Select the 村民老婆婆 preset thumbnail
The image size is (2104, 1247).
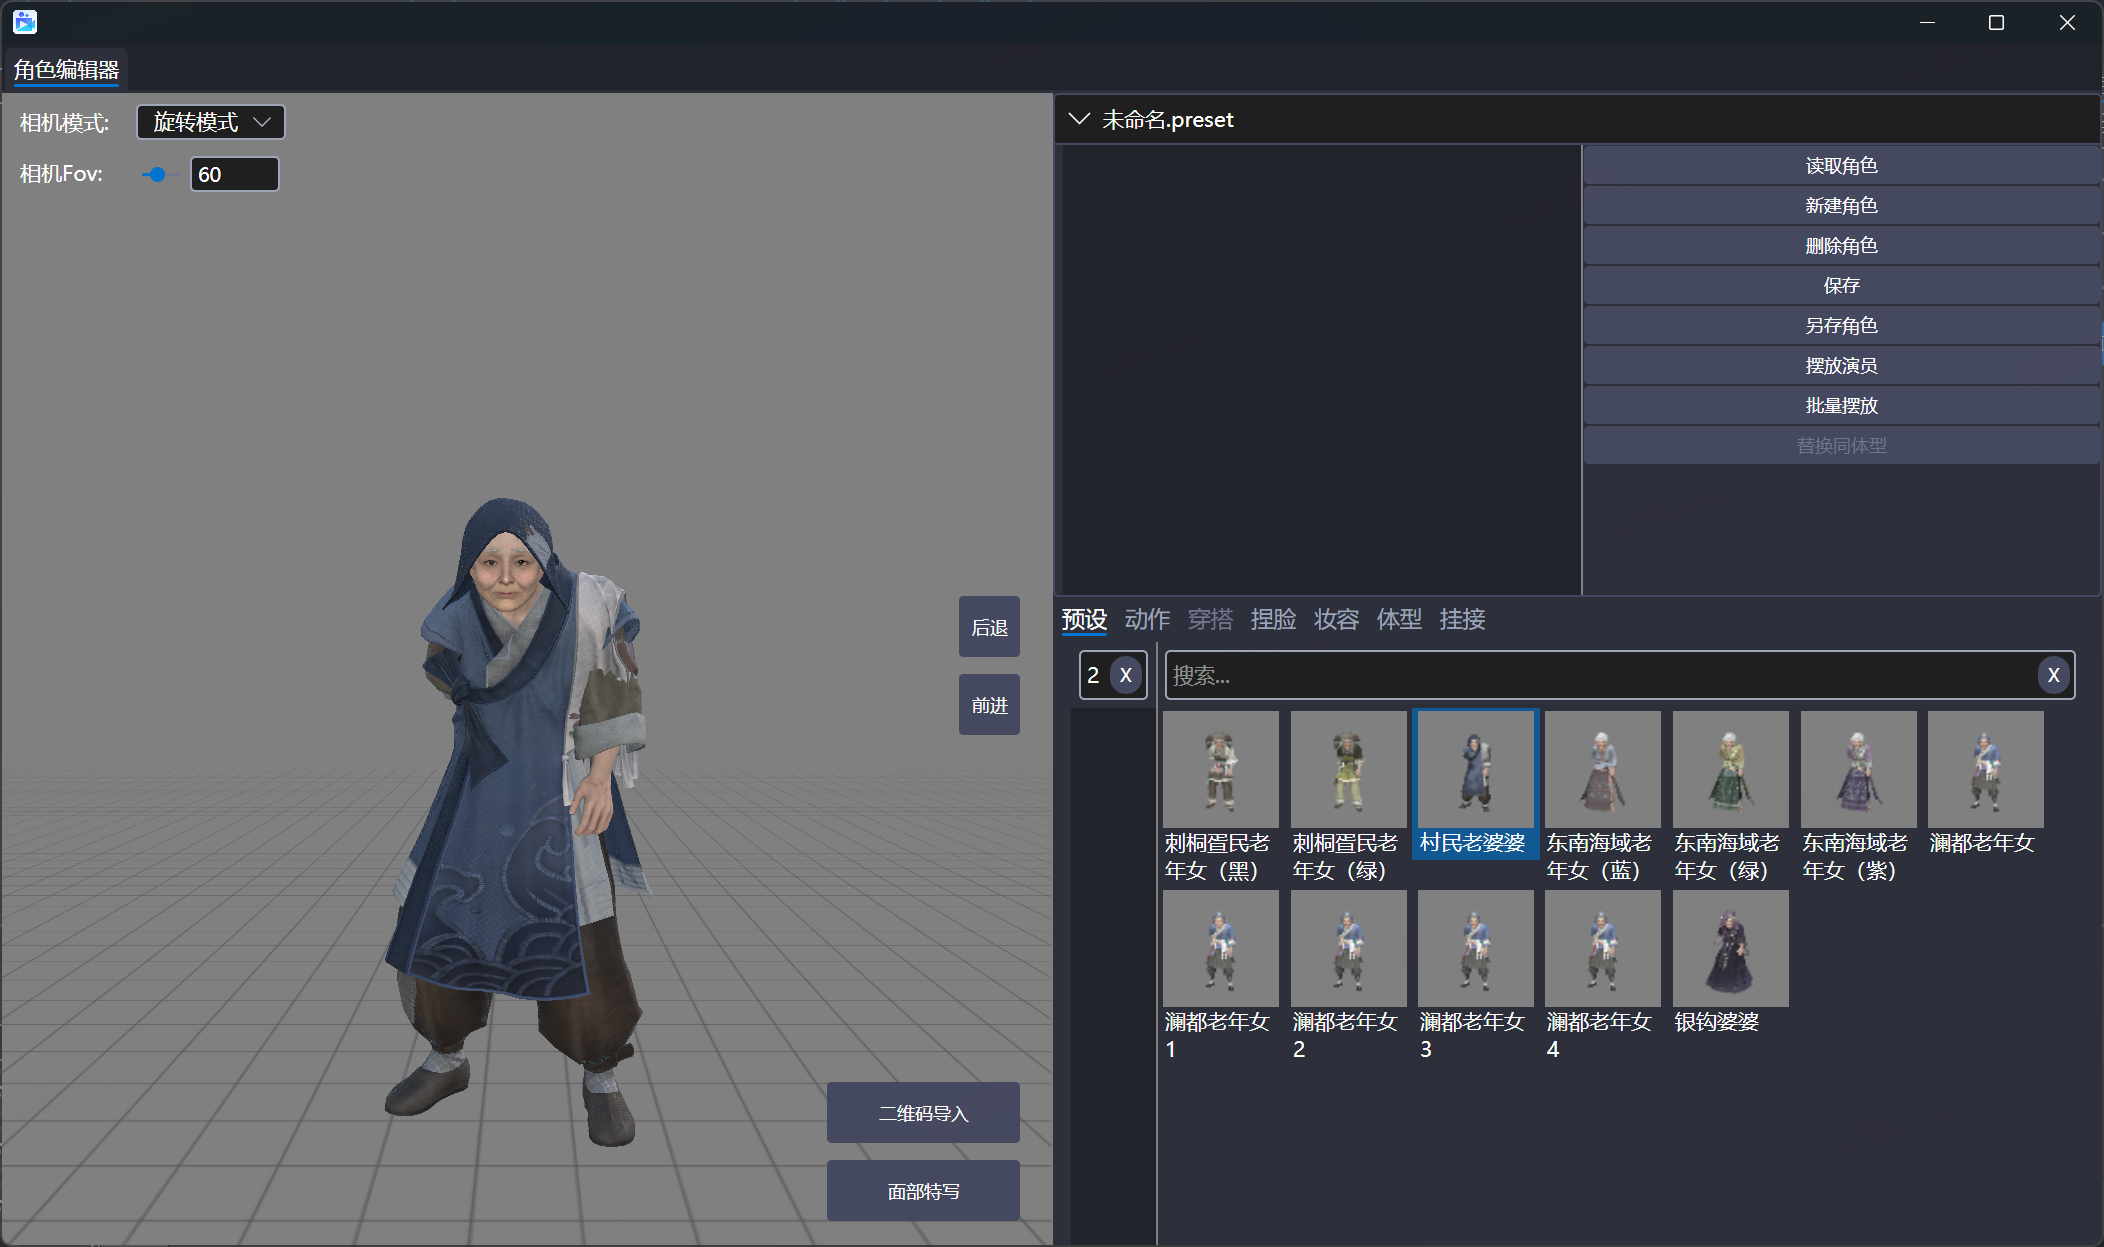pyautogui.click(x=1474, y=770)
